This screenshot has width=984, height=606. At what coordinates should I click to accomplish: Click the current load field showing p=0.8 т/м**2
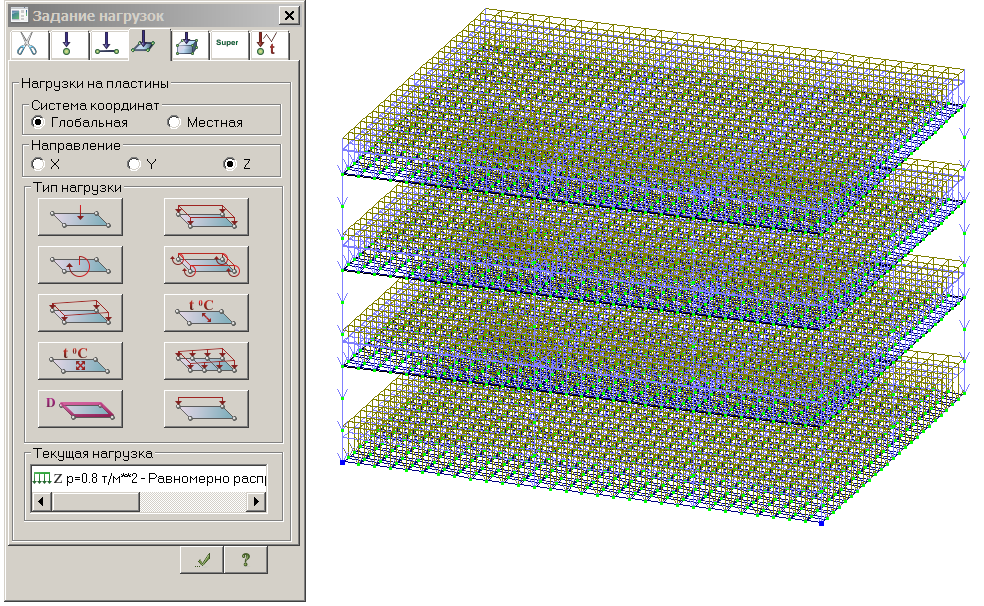click(x=149, y=479)
